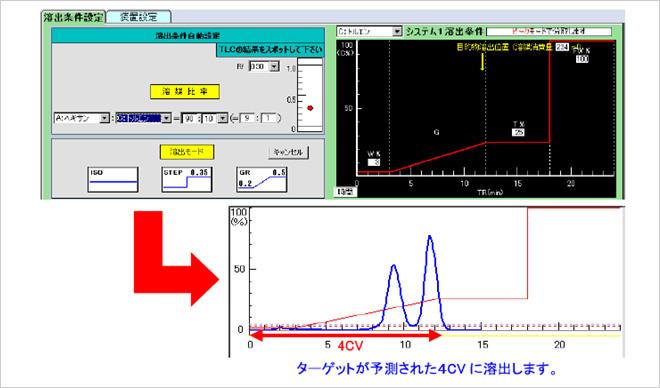660x388 pixels.
Task: Click the TR(min) axis label
Action: [490, 192]
